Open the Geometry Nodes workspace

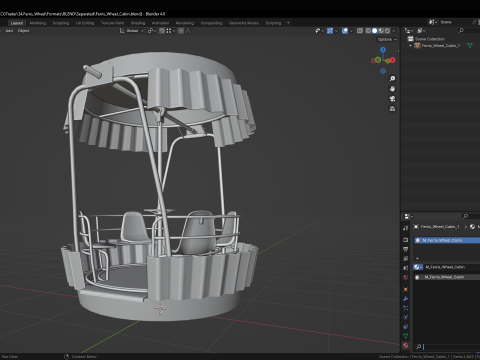244,23
